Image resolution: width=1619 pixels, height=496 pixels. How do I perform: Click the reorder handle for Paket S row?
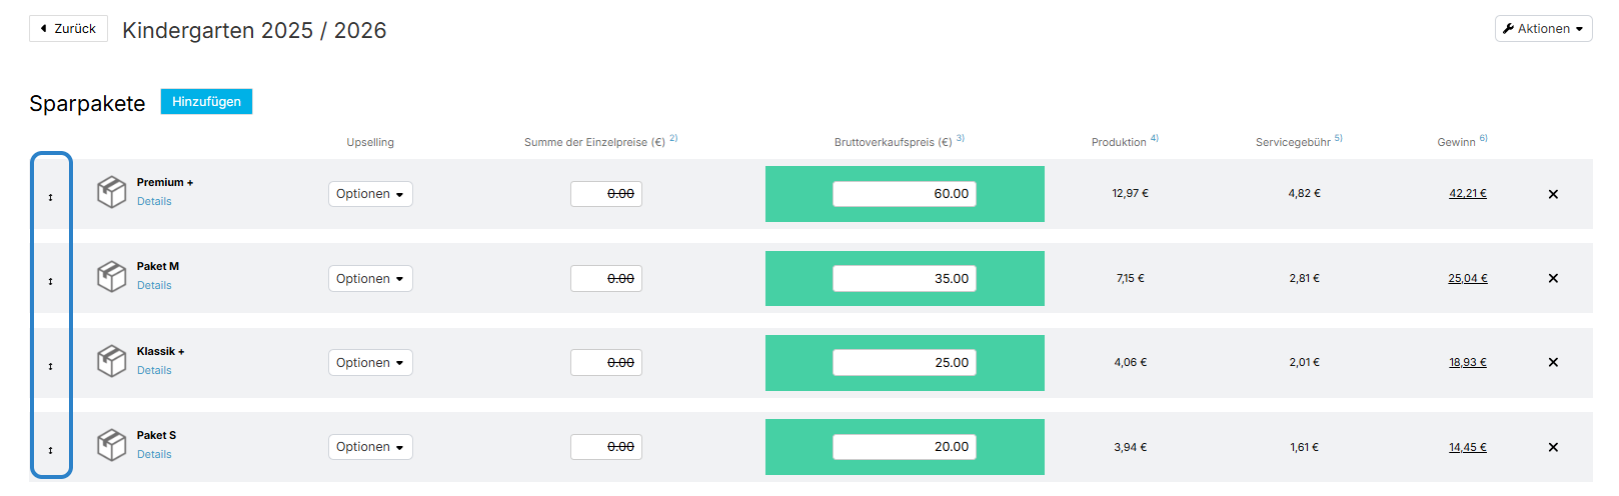(x=51, y=450)
